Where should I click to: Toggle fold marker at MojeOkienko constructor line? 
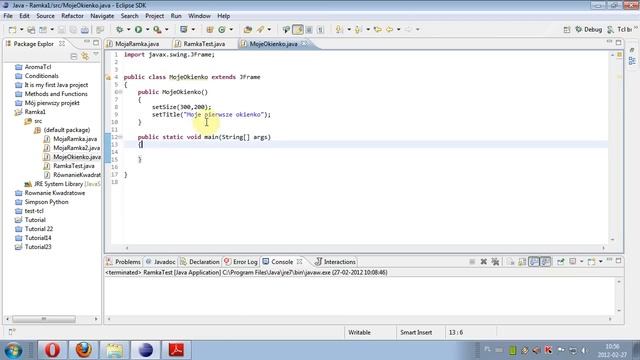point(121,92)
